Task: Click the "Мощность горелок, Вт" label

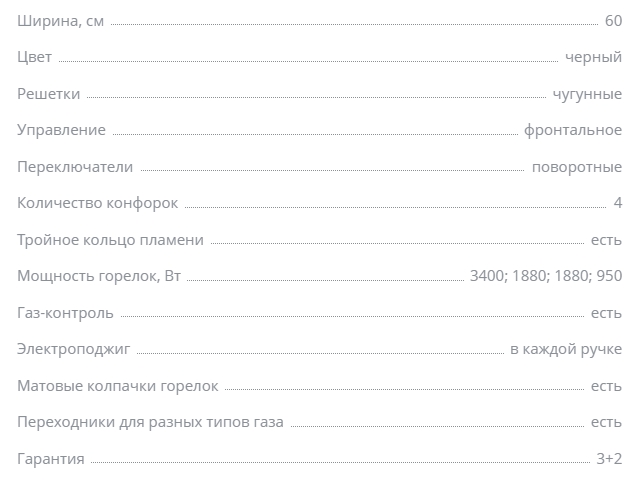Action: point(99,276)
